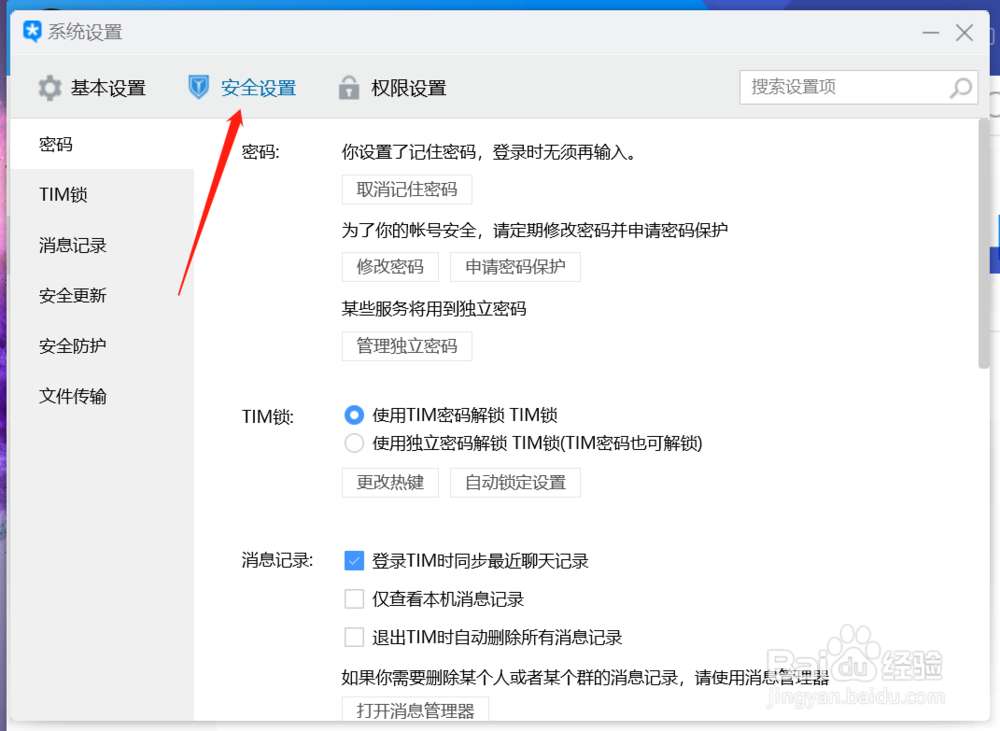Click the vertical scrollbar thumb
This screenshot has width=1000, height=731.
point(983,244)
